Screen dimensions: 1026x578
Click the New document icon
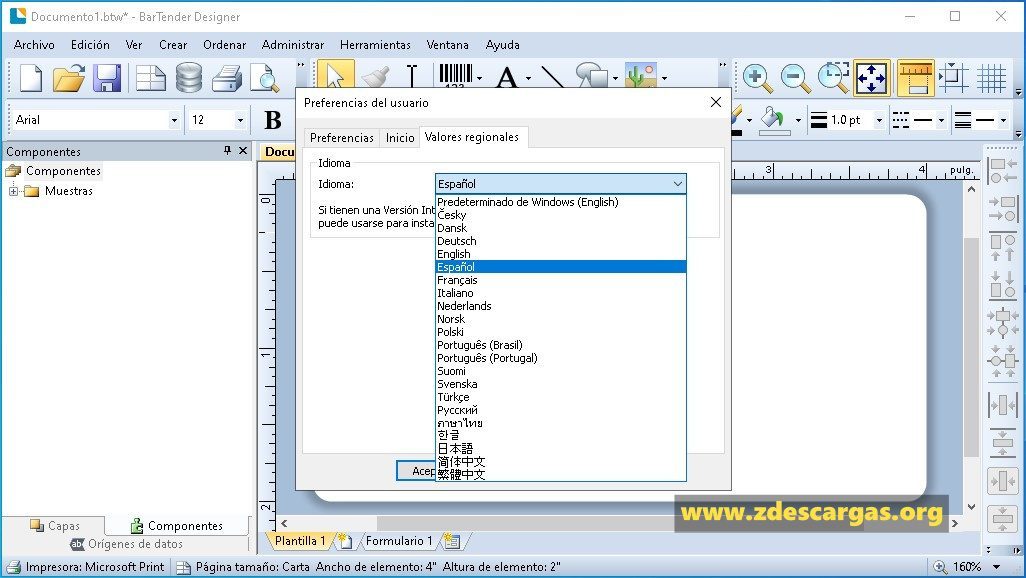tap(30, 78)
